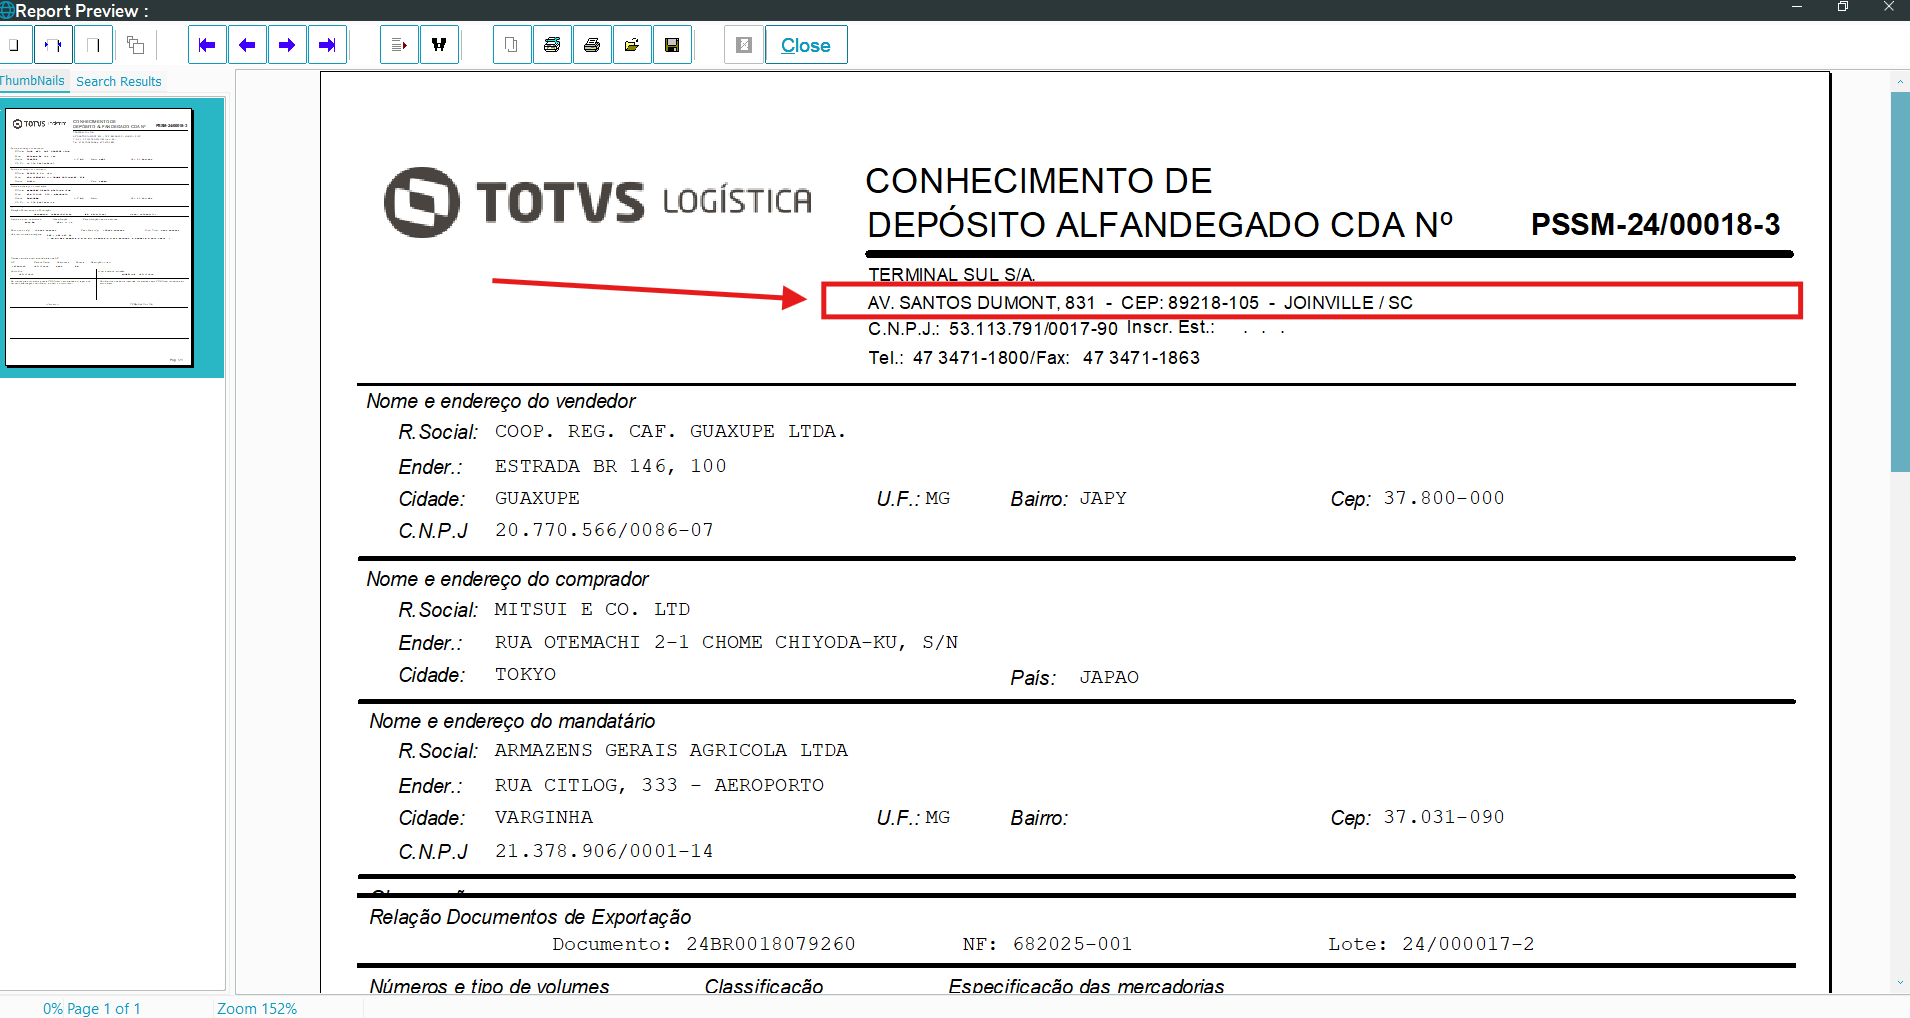Click buyer name 'MITSUI E CO. LTD'
The image size is (1910, 1018).
(x=592, y=609)
